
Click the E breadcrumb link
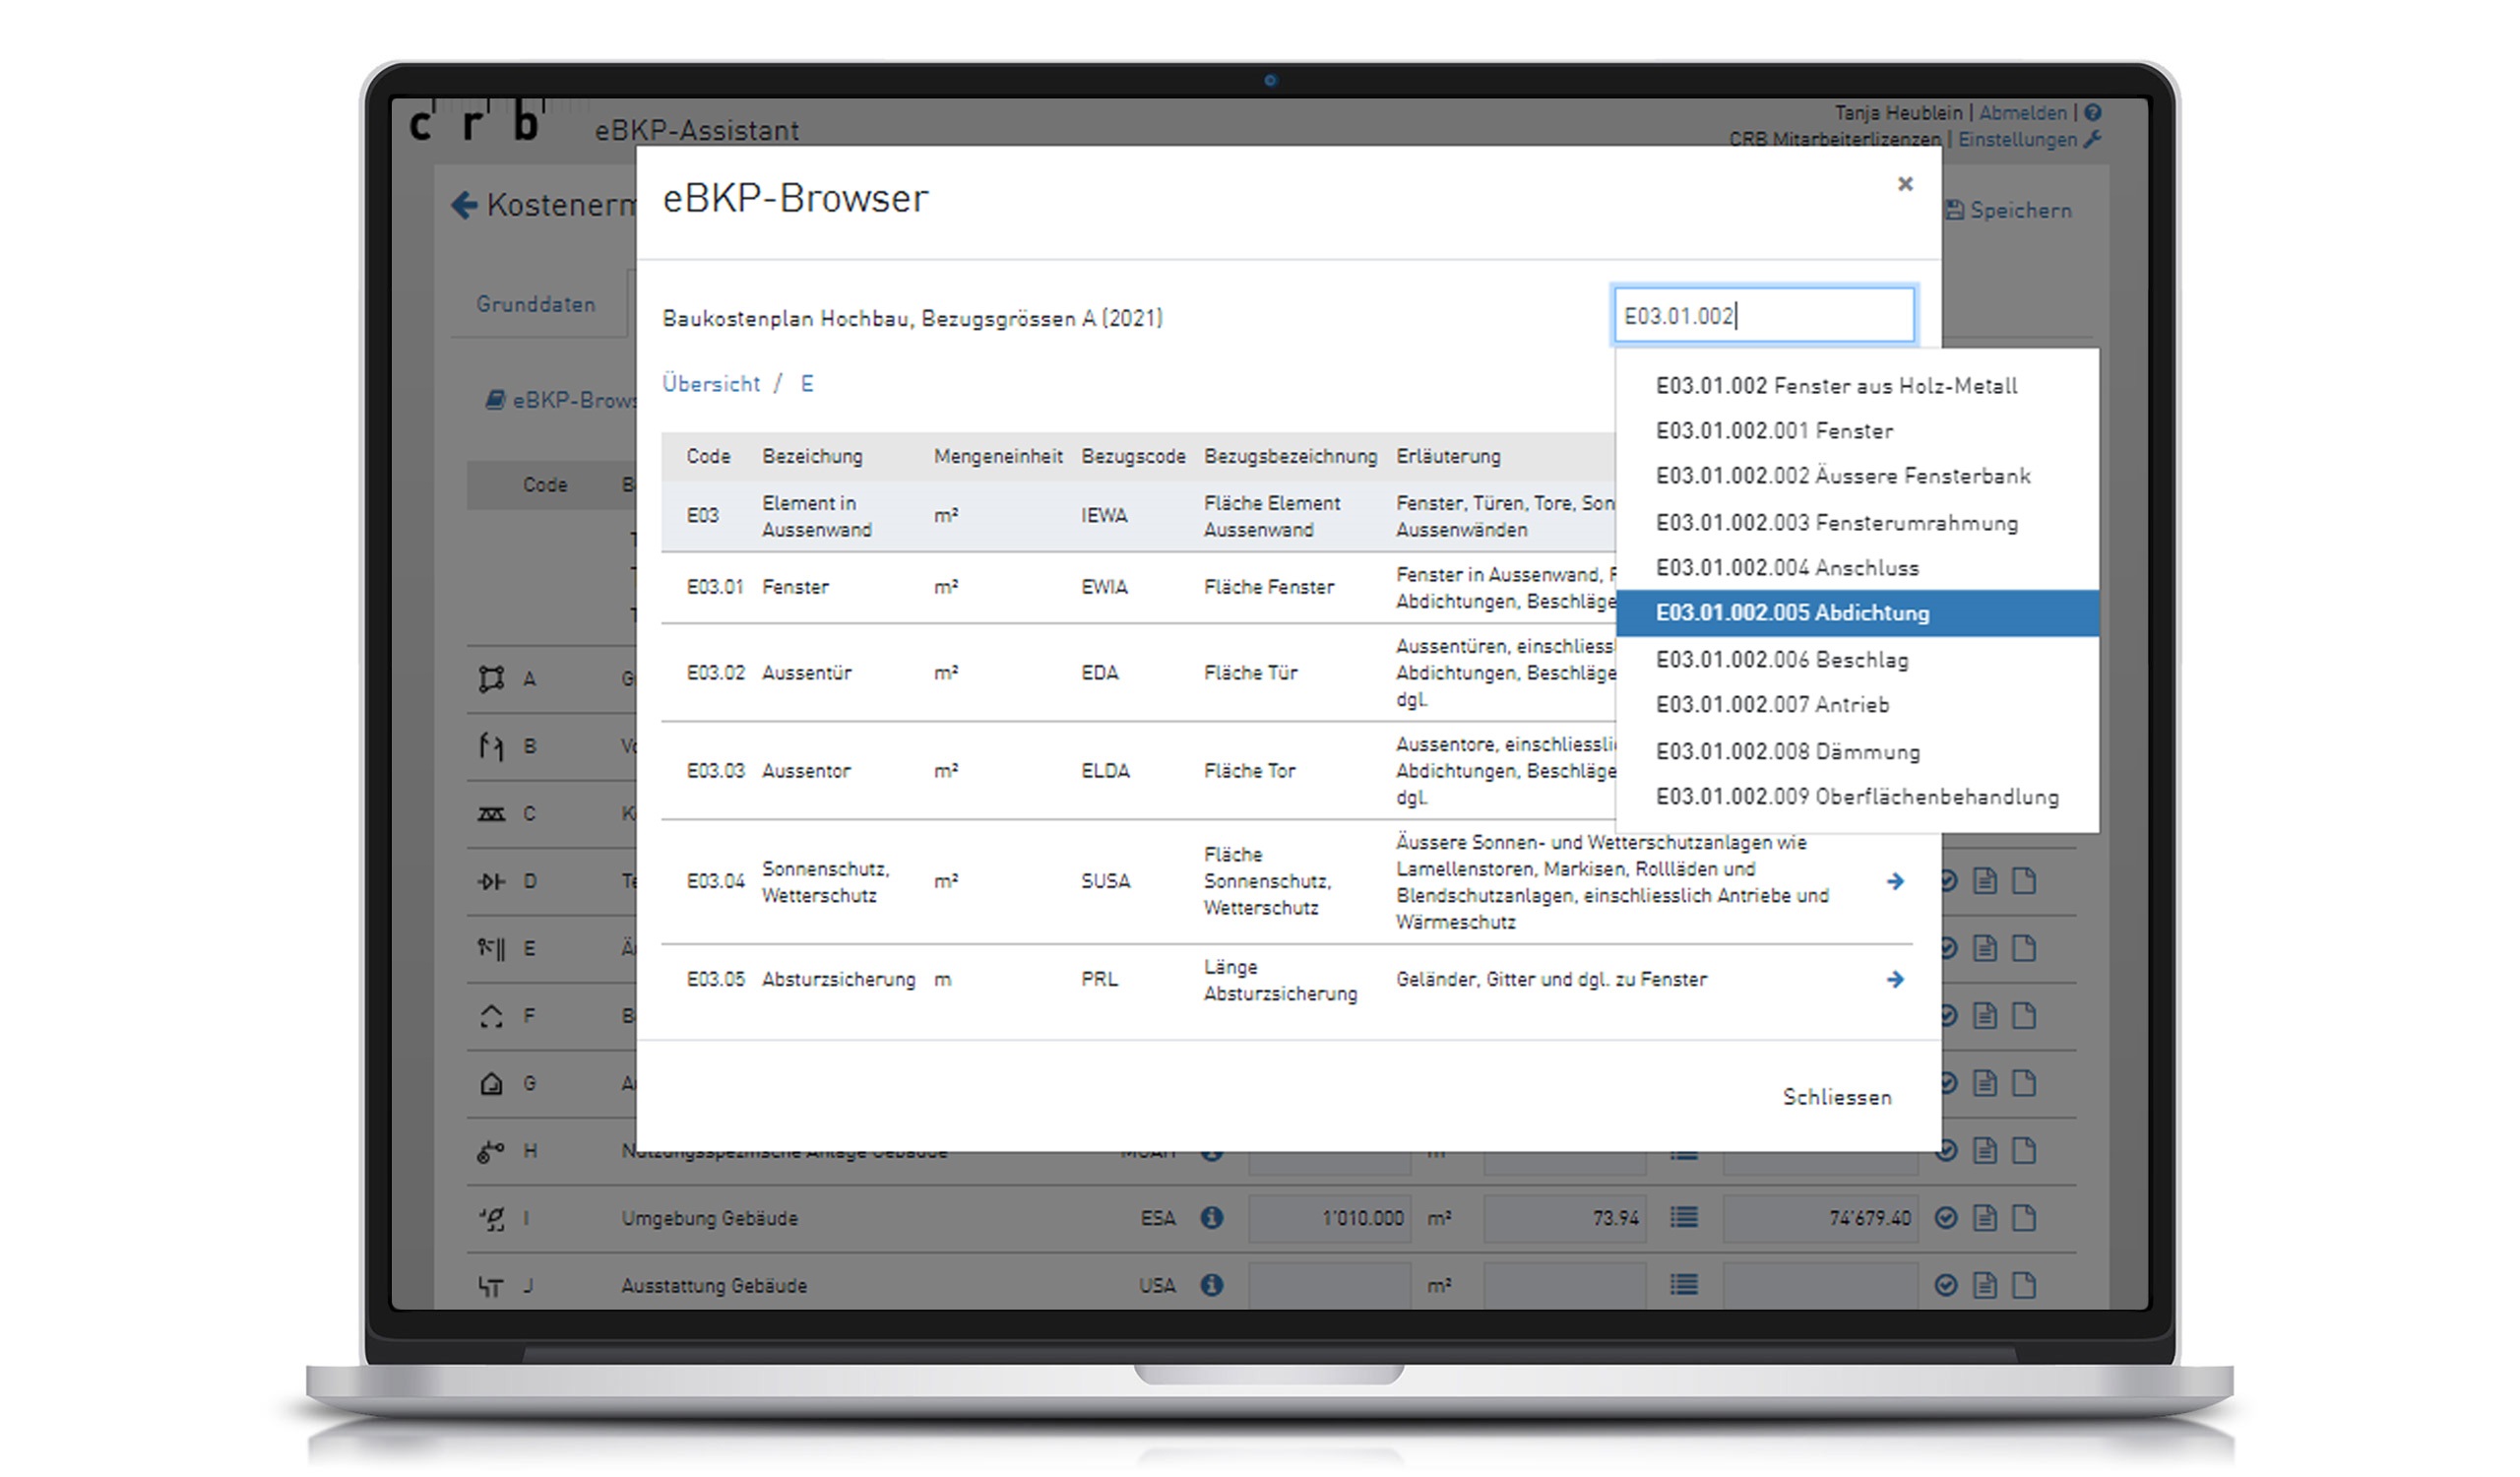pos(807,384)
